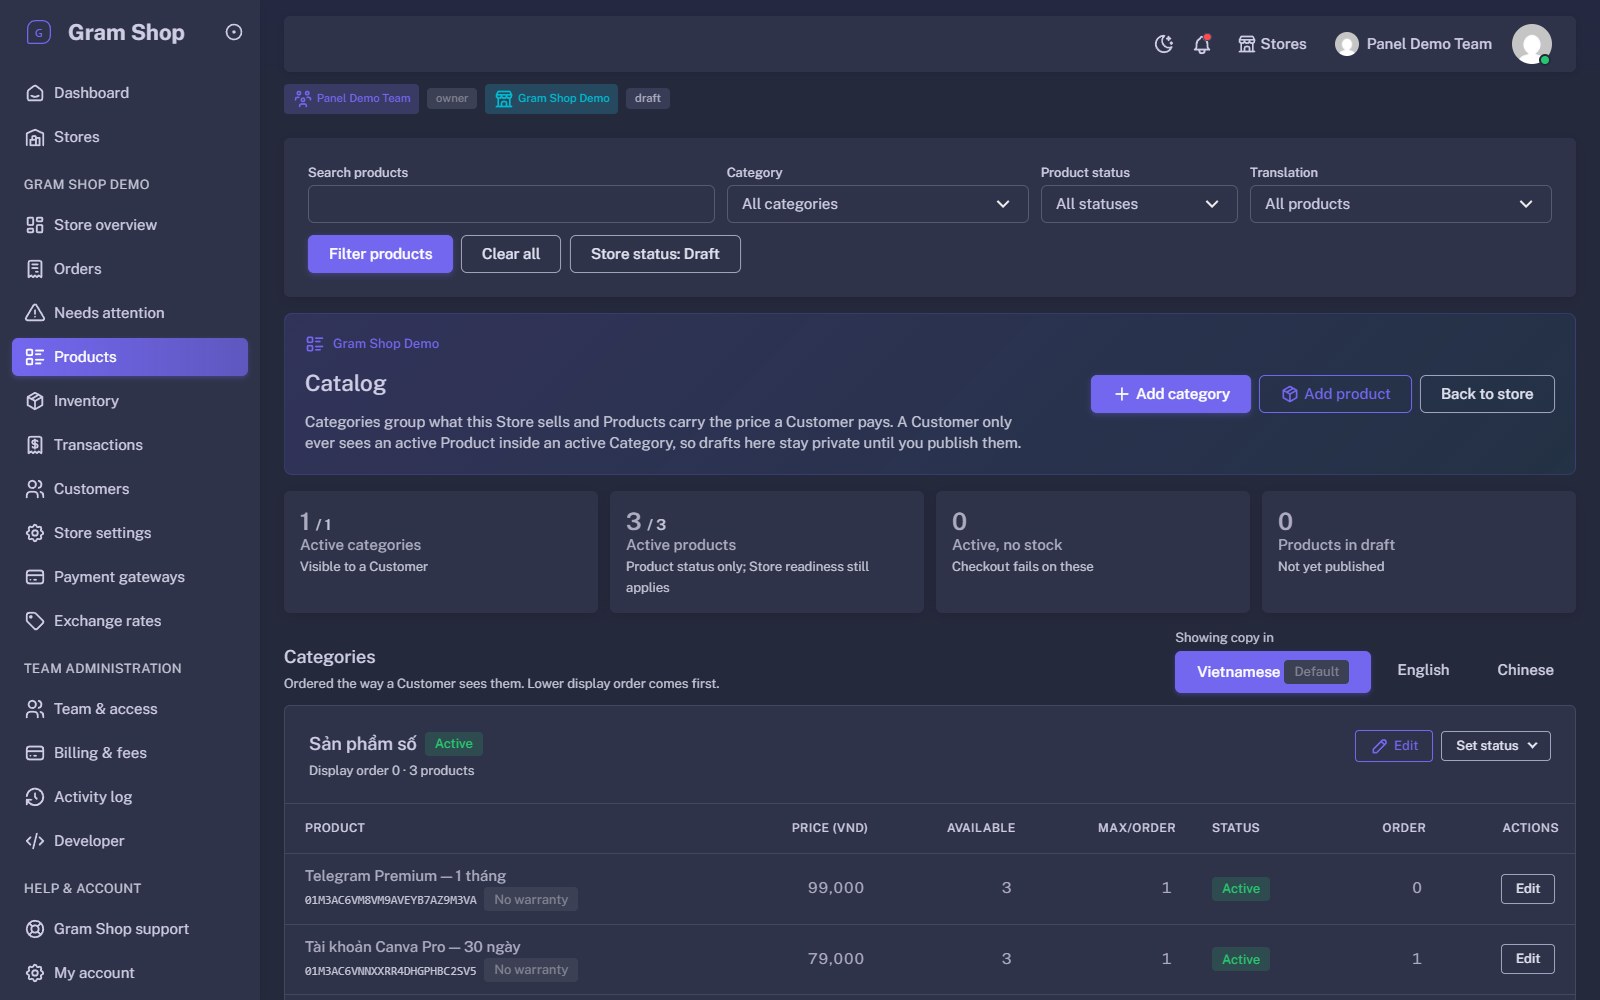Expand the Translation All products dropdown
The width and height of the screenshot is (1600, 1000).
point(1400,204)
